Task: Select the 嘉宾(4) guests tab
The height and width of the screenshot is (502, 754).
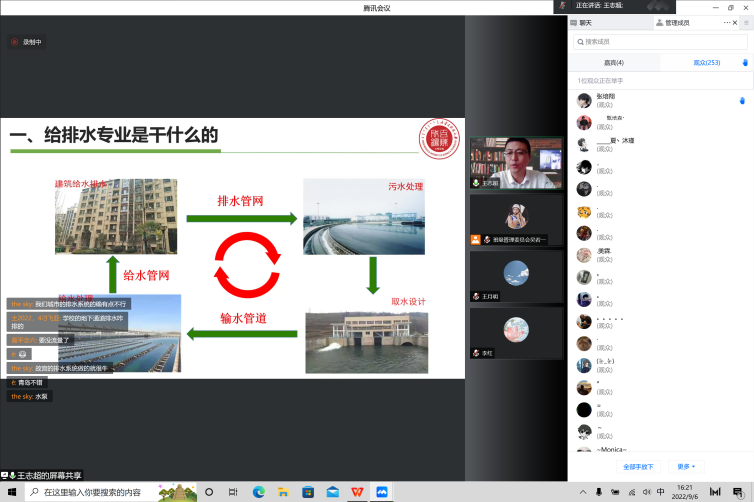Action: 614,63
